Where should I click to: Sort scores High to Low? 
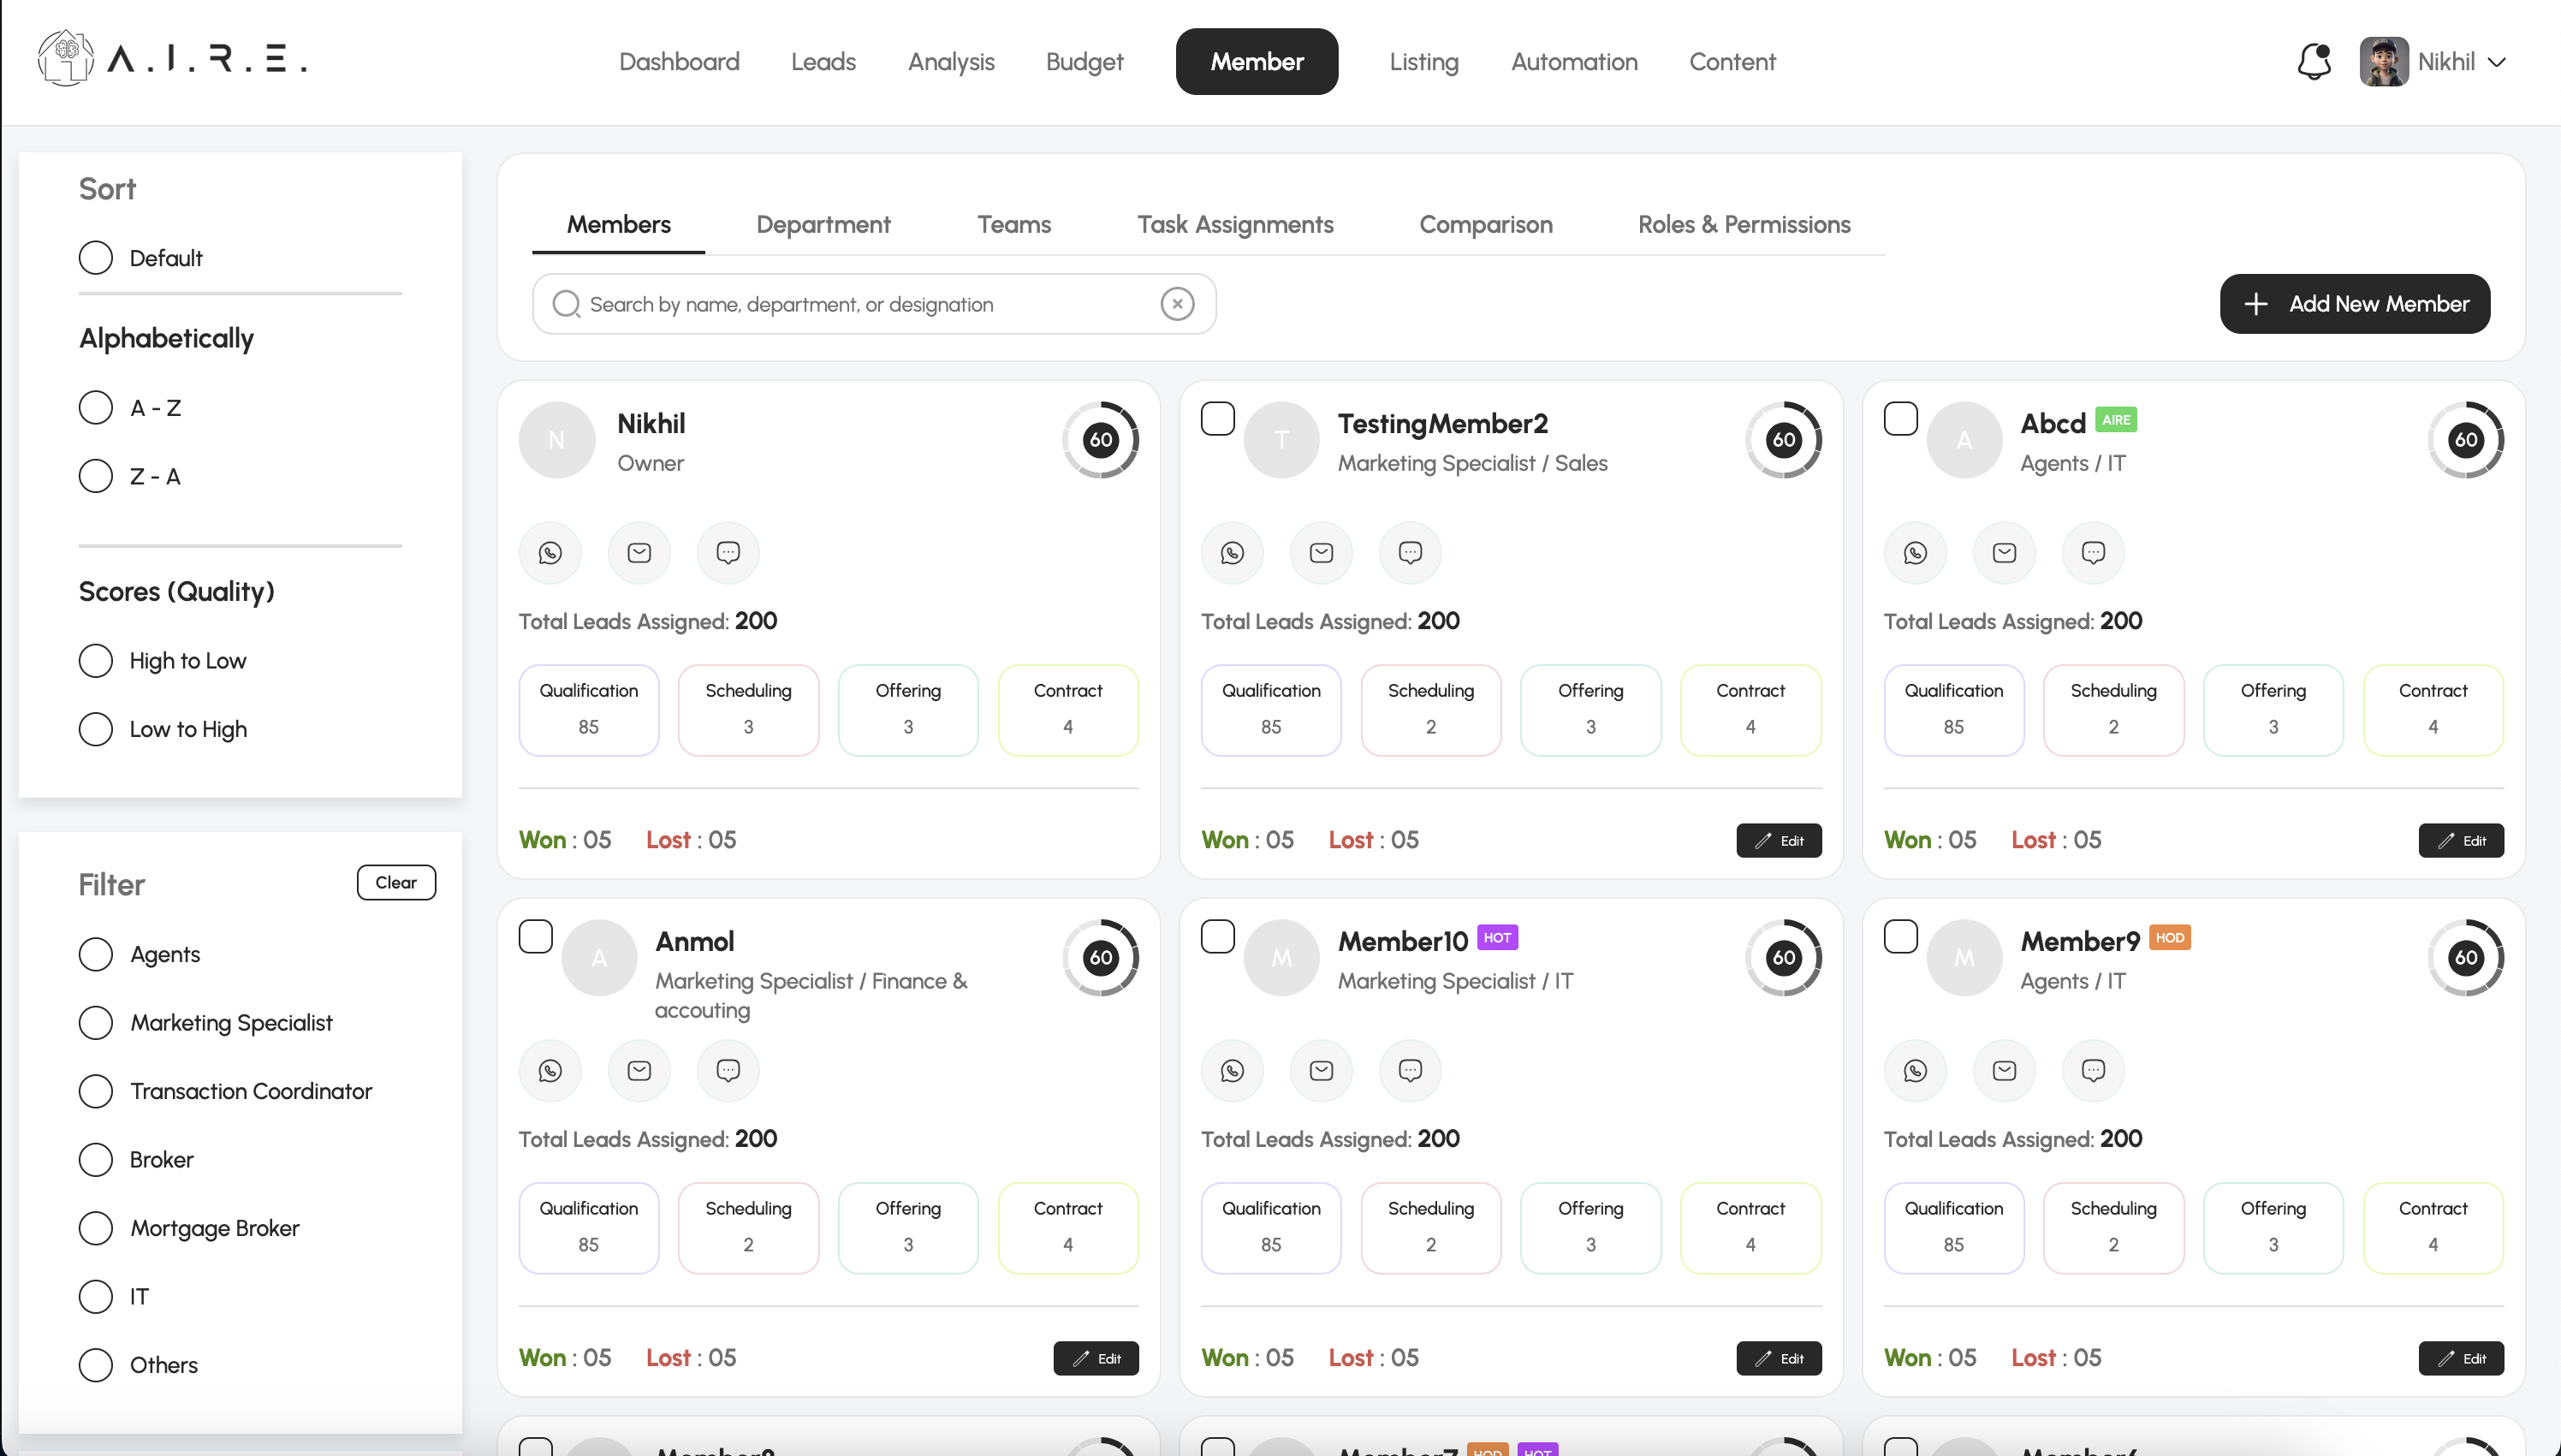coord(96,660)
